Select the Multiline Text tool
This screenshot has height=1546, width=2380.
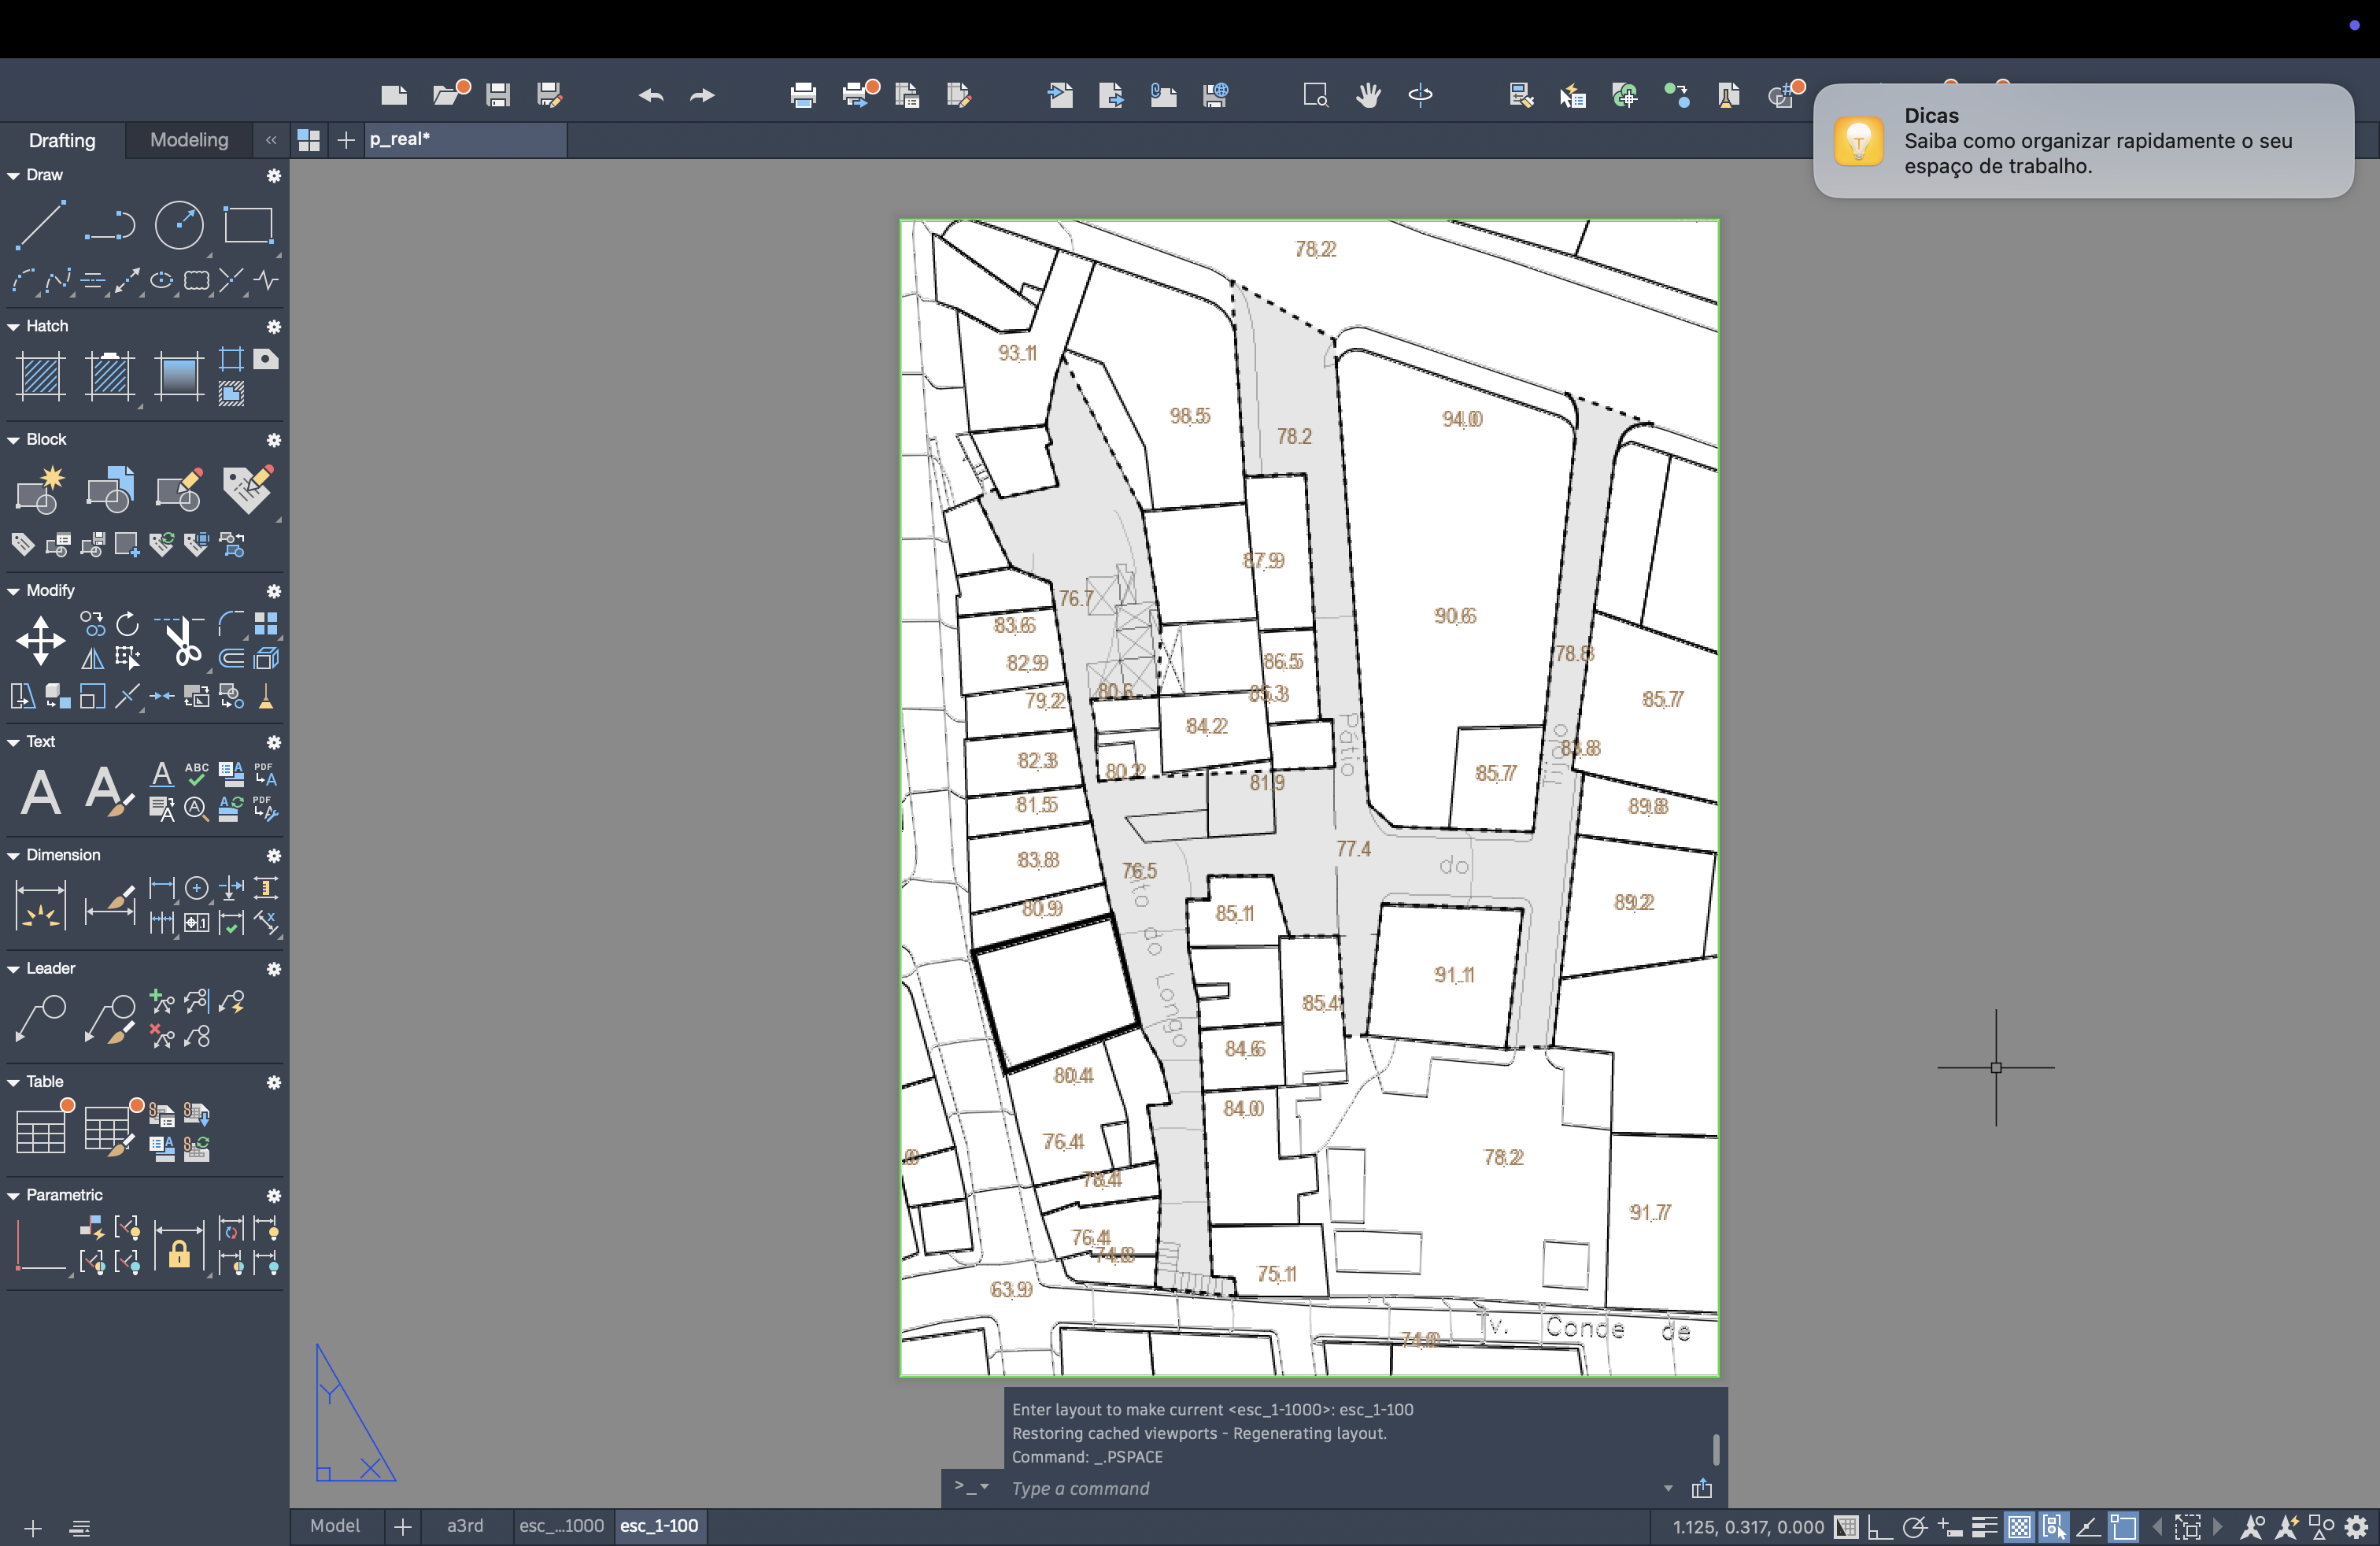[x=41, y=792]
